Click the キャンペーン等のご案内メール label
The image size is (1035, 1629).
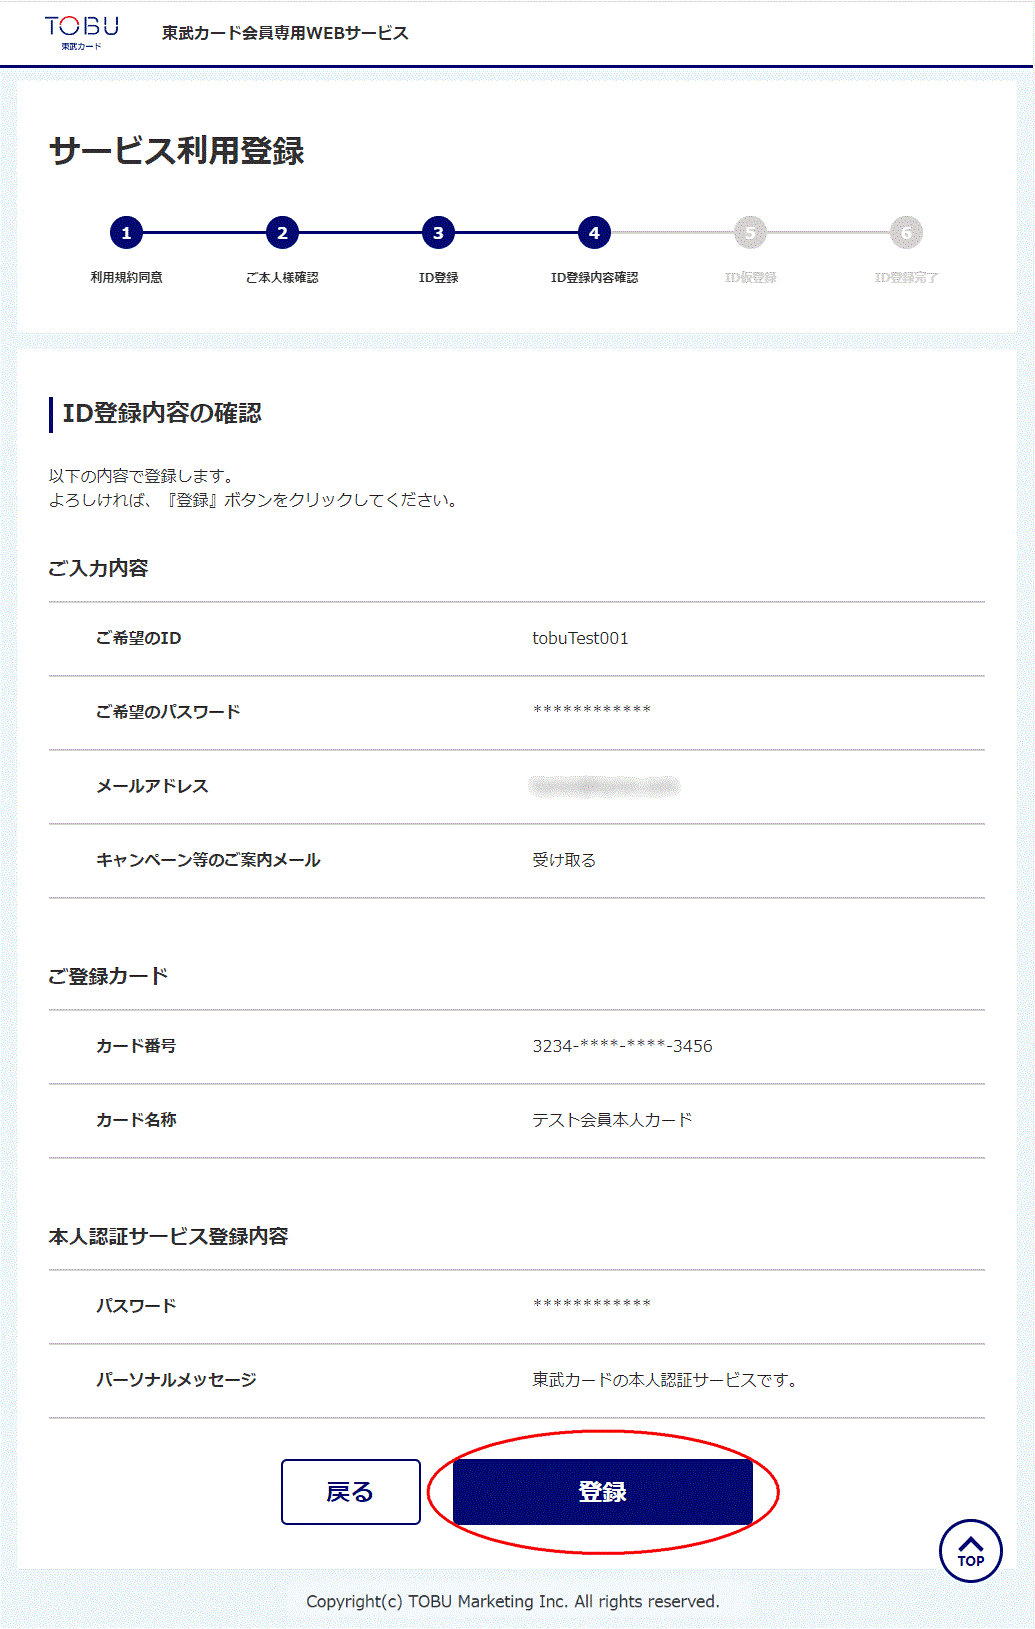click(x=208, y=860)
